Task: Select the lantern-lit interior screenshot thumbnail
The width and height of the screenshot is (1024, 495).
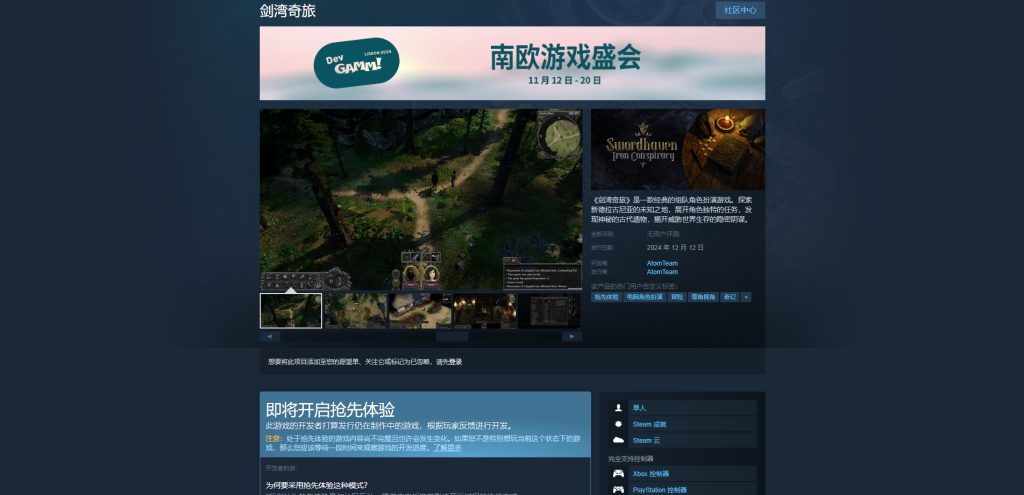Action: coord(485,310)
